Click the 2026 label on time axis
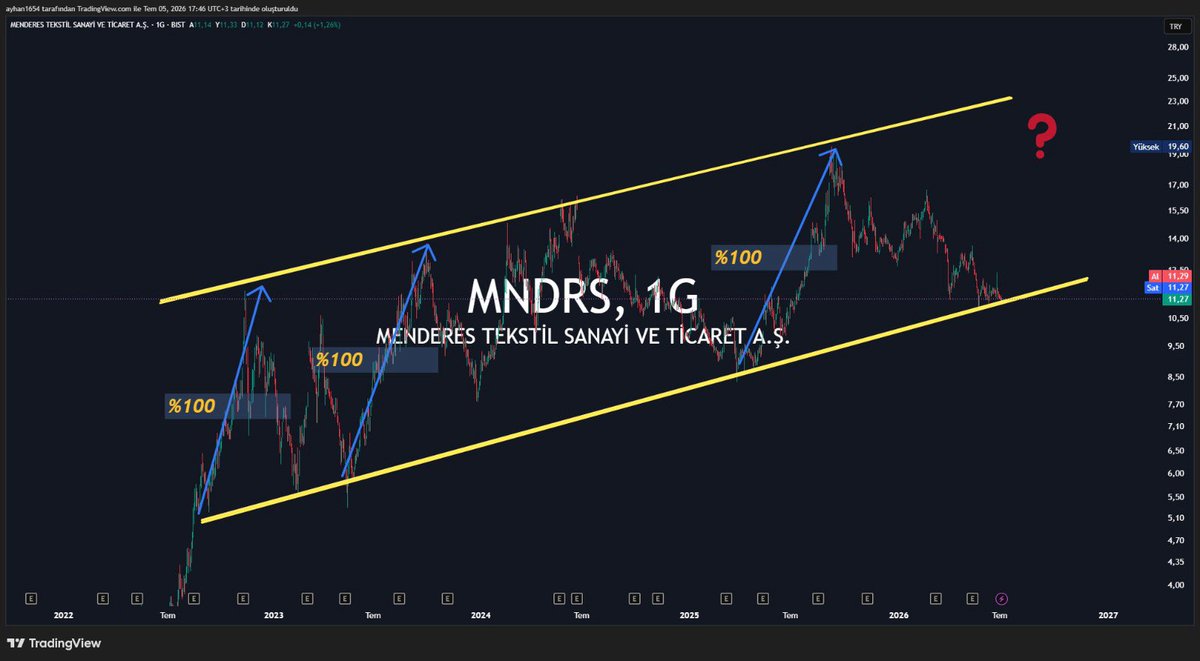 (x=897, y=615)
